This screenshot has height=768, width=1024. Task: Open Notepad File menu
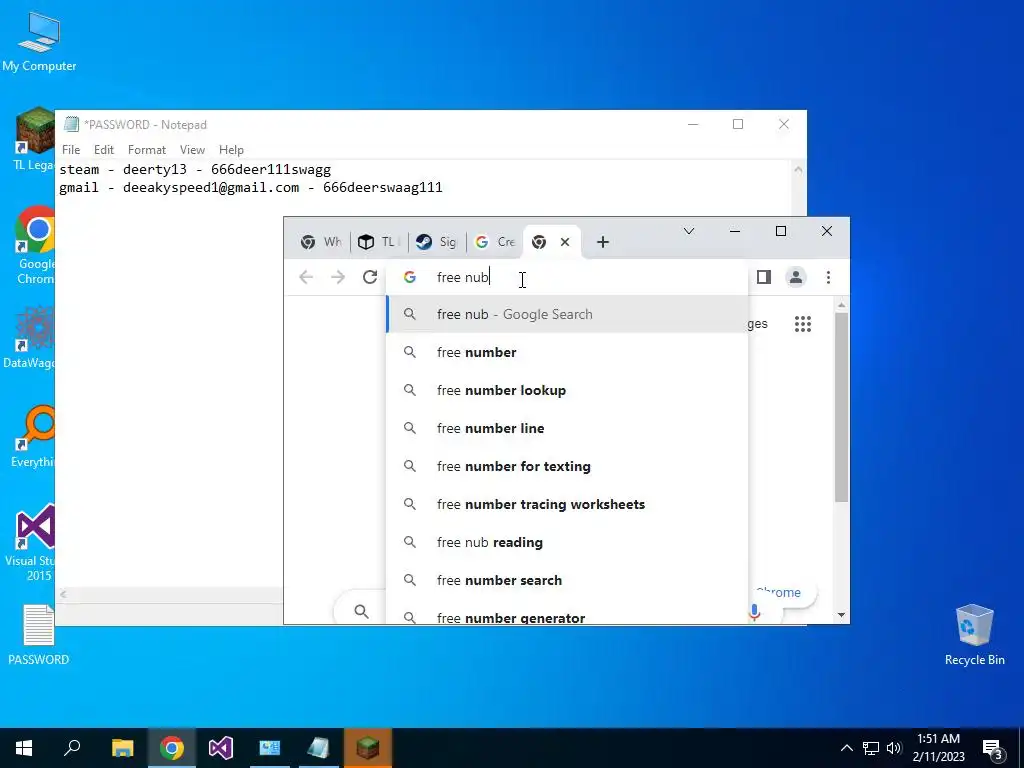[71, 150]
